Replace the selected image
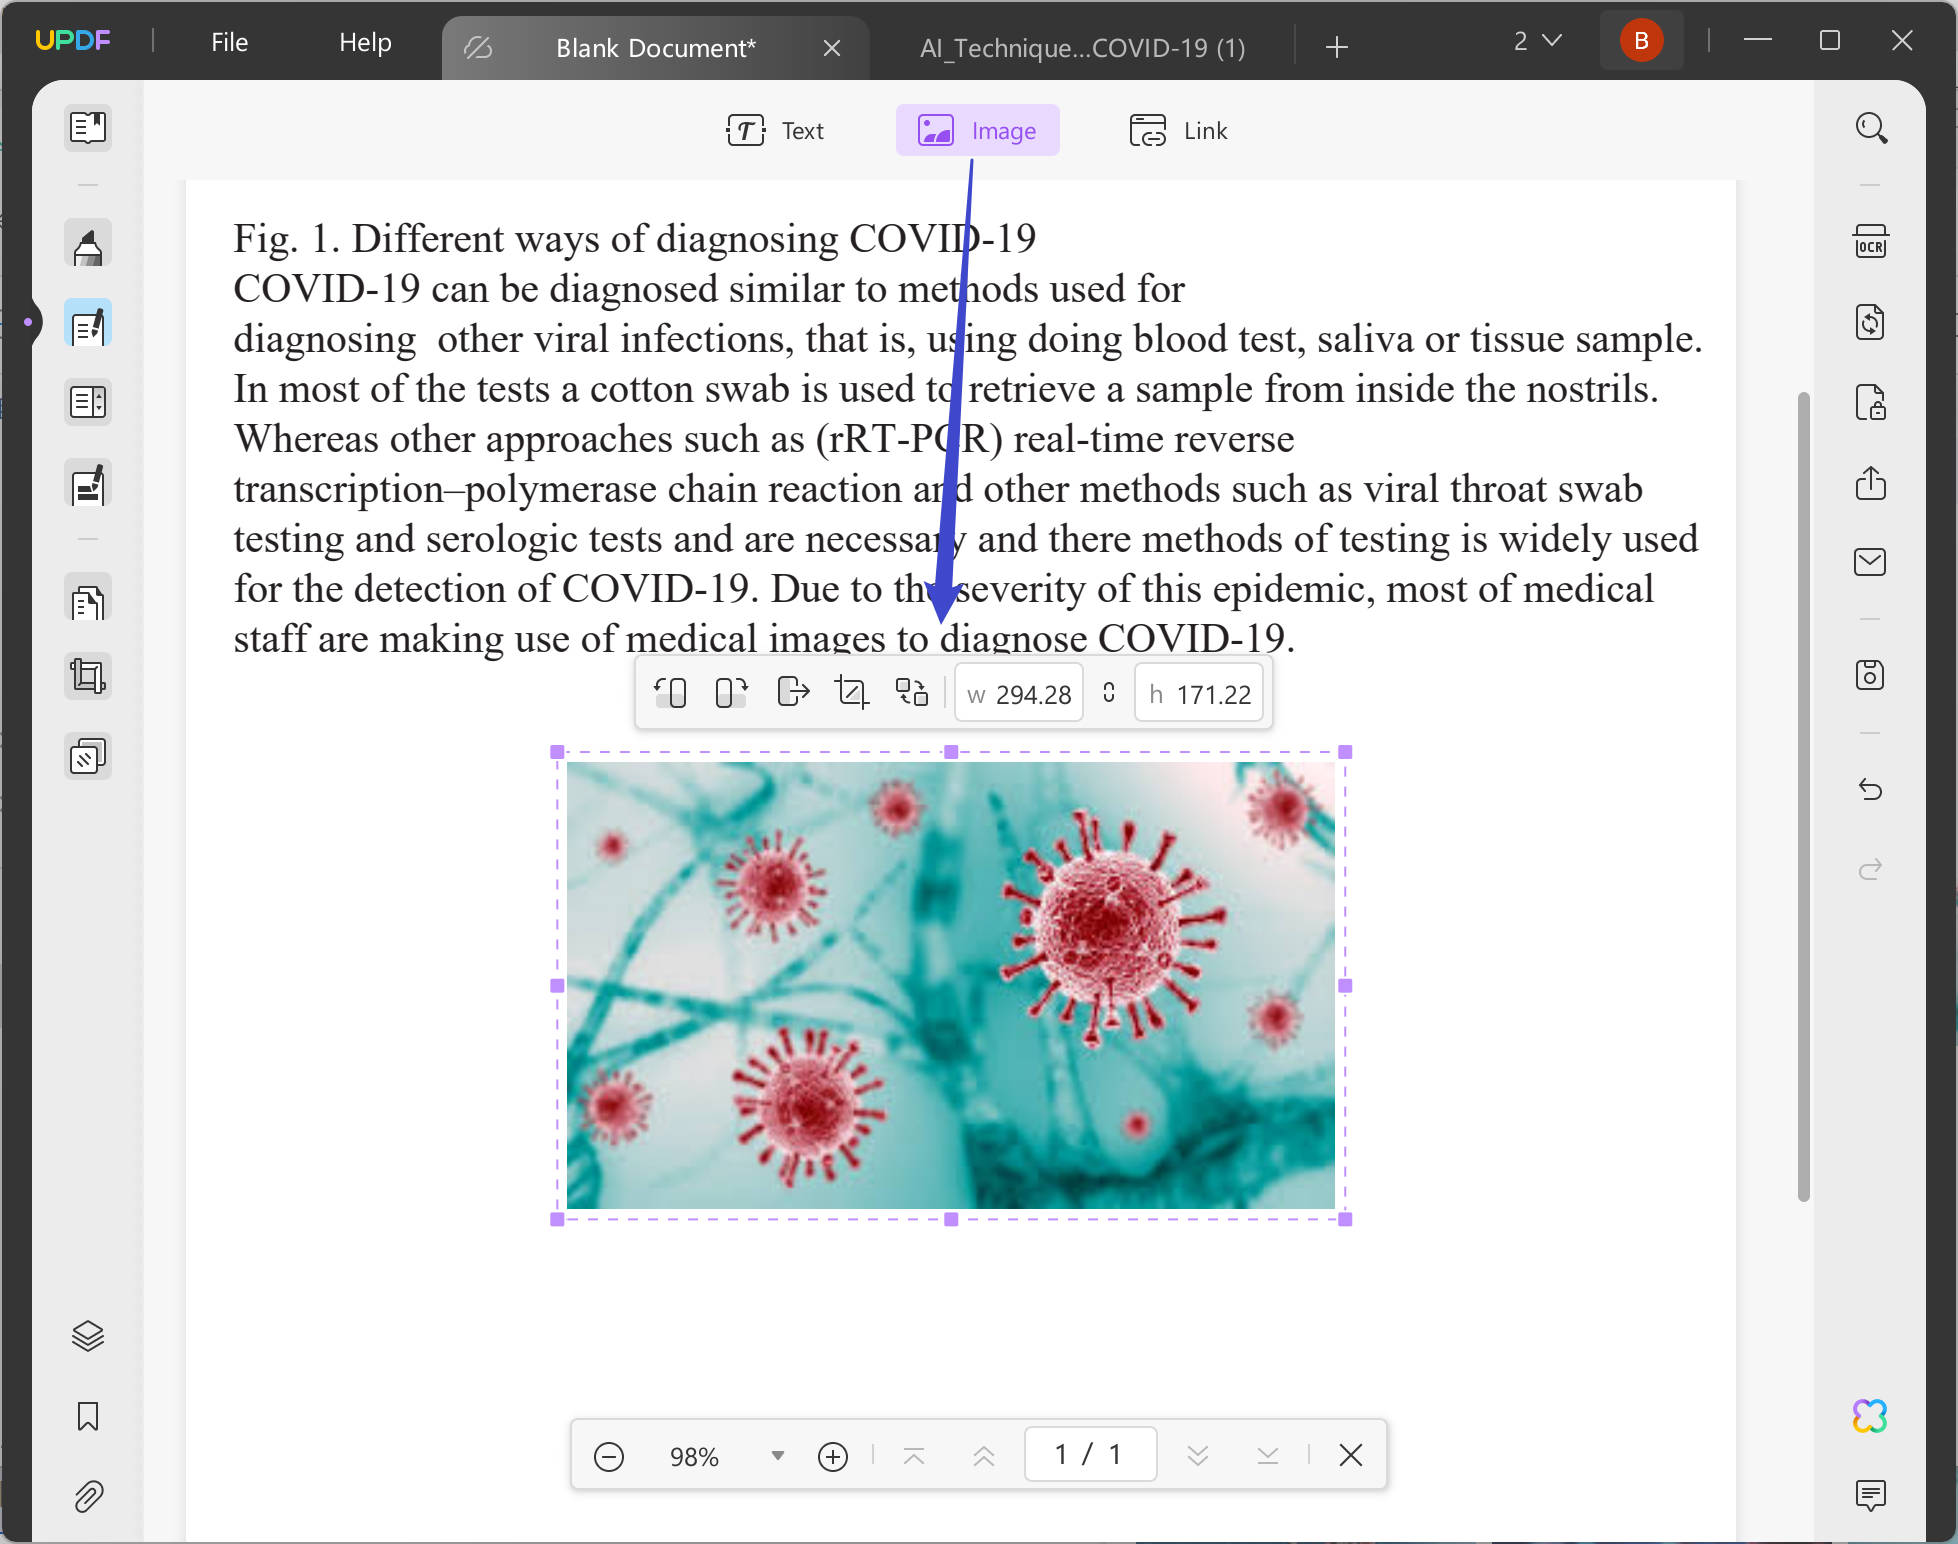1958x1544 pixels. [x=912, y=691]
